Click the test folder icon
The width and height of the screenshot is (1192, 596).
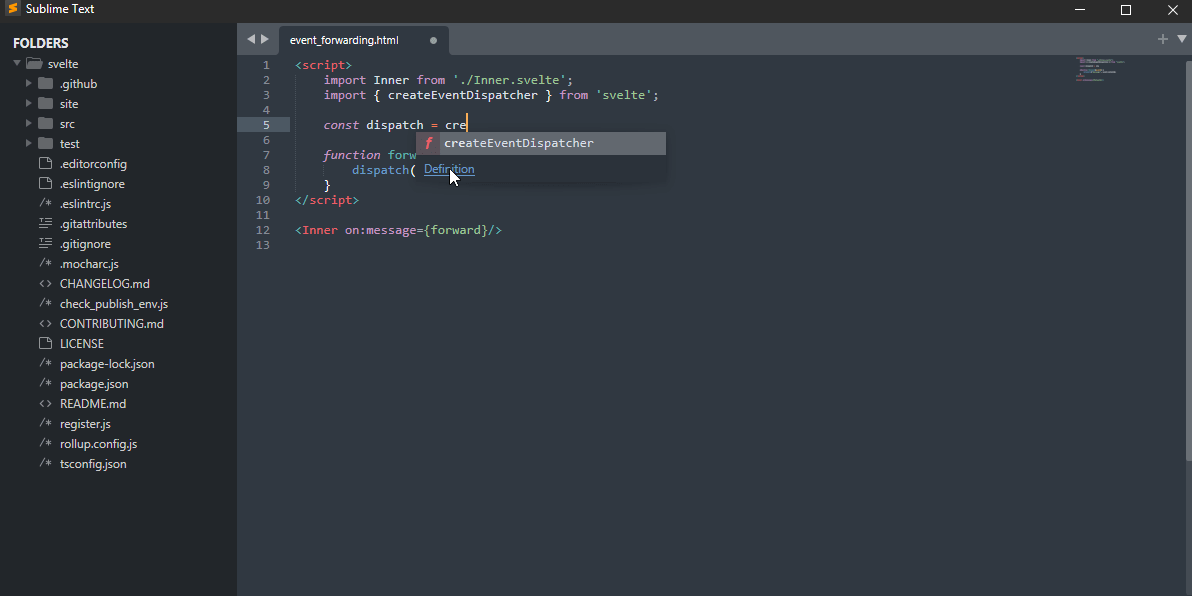coord(46,143)
